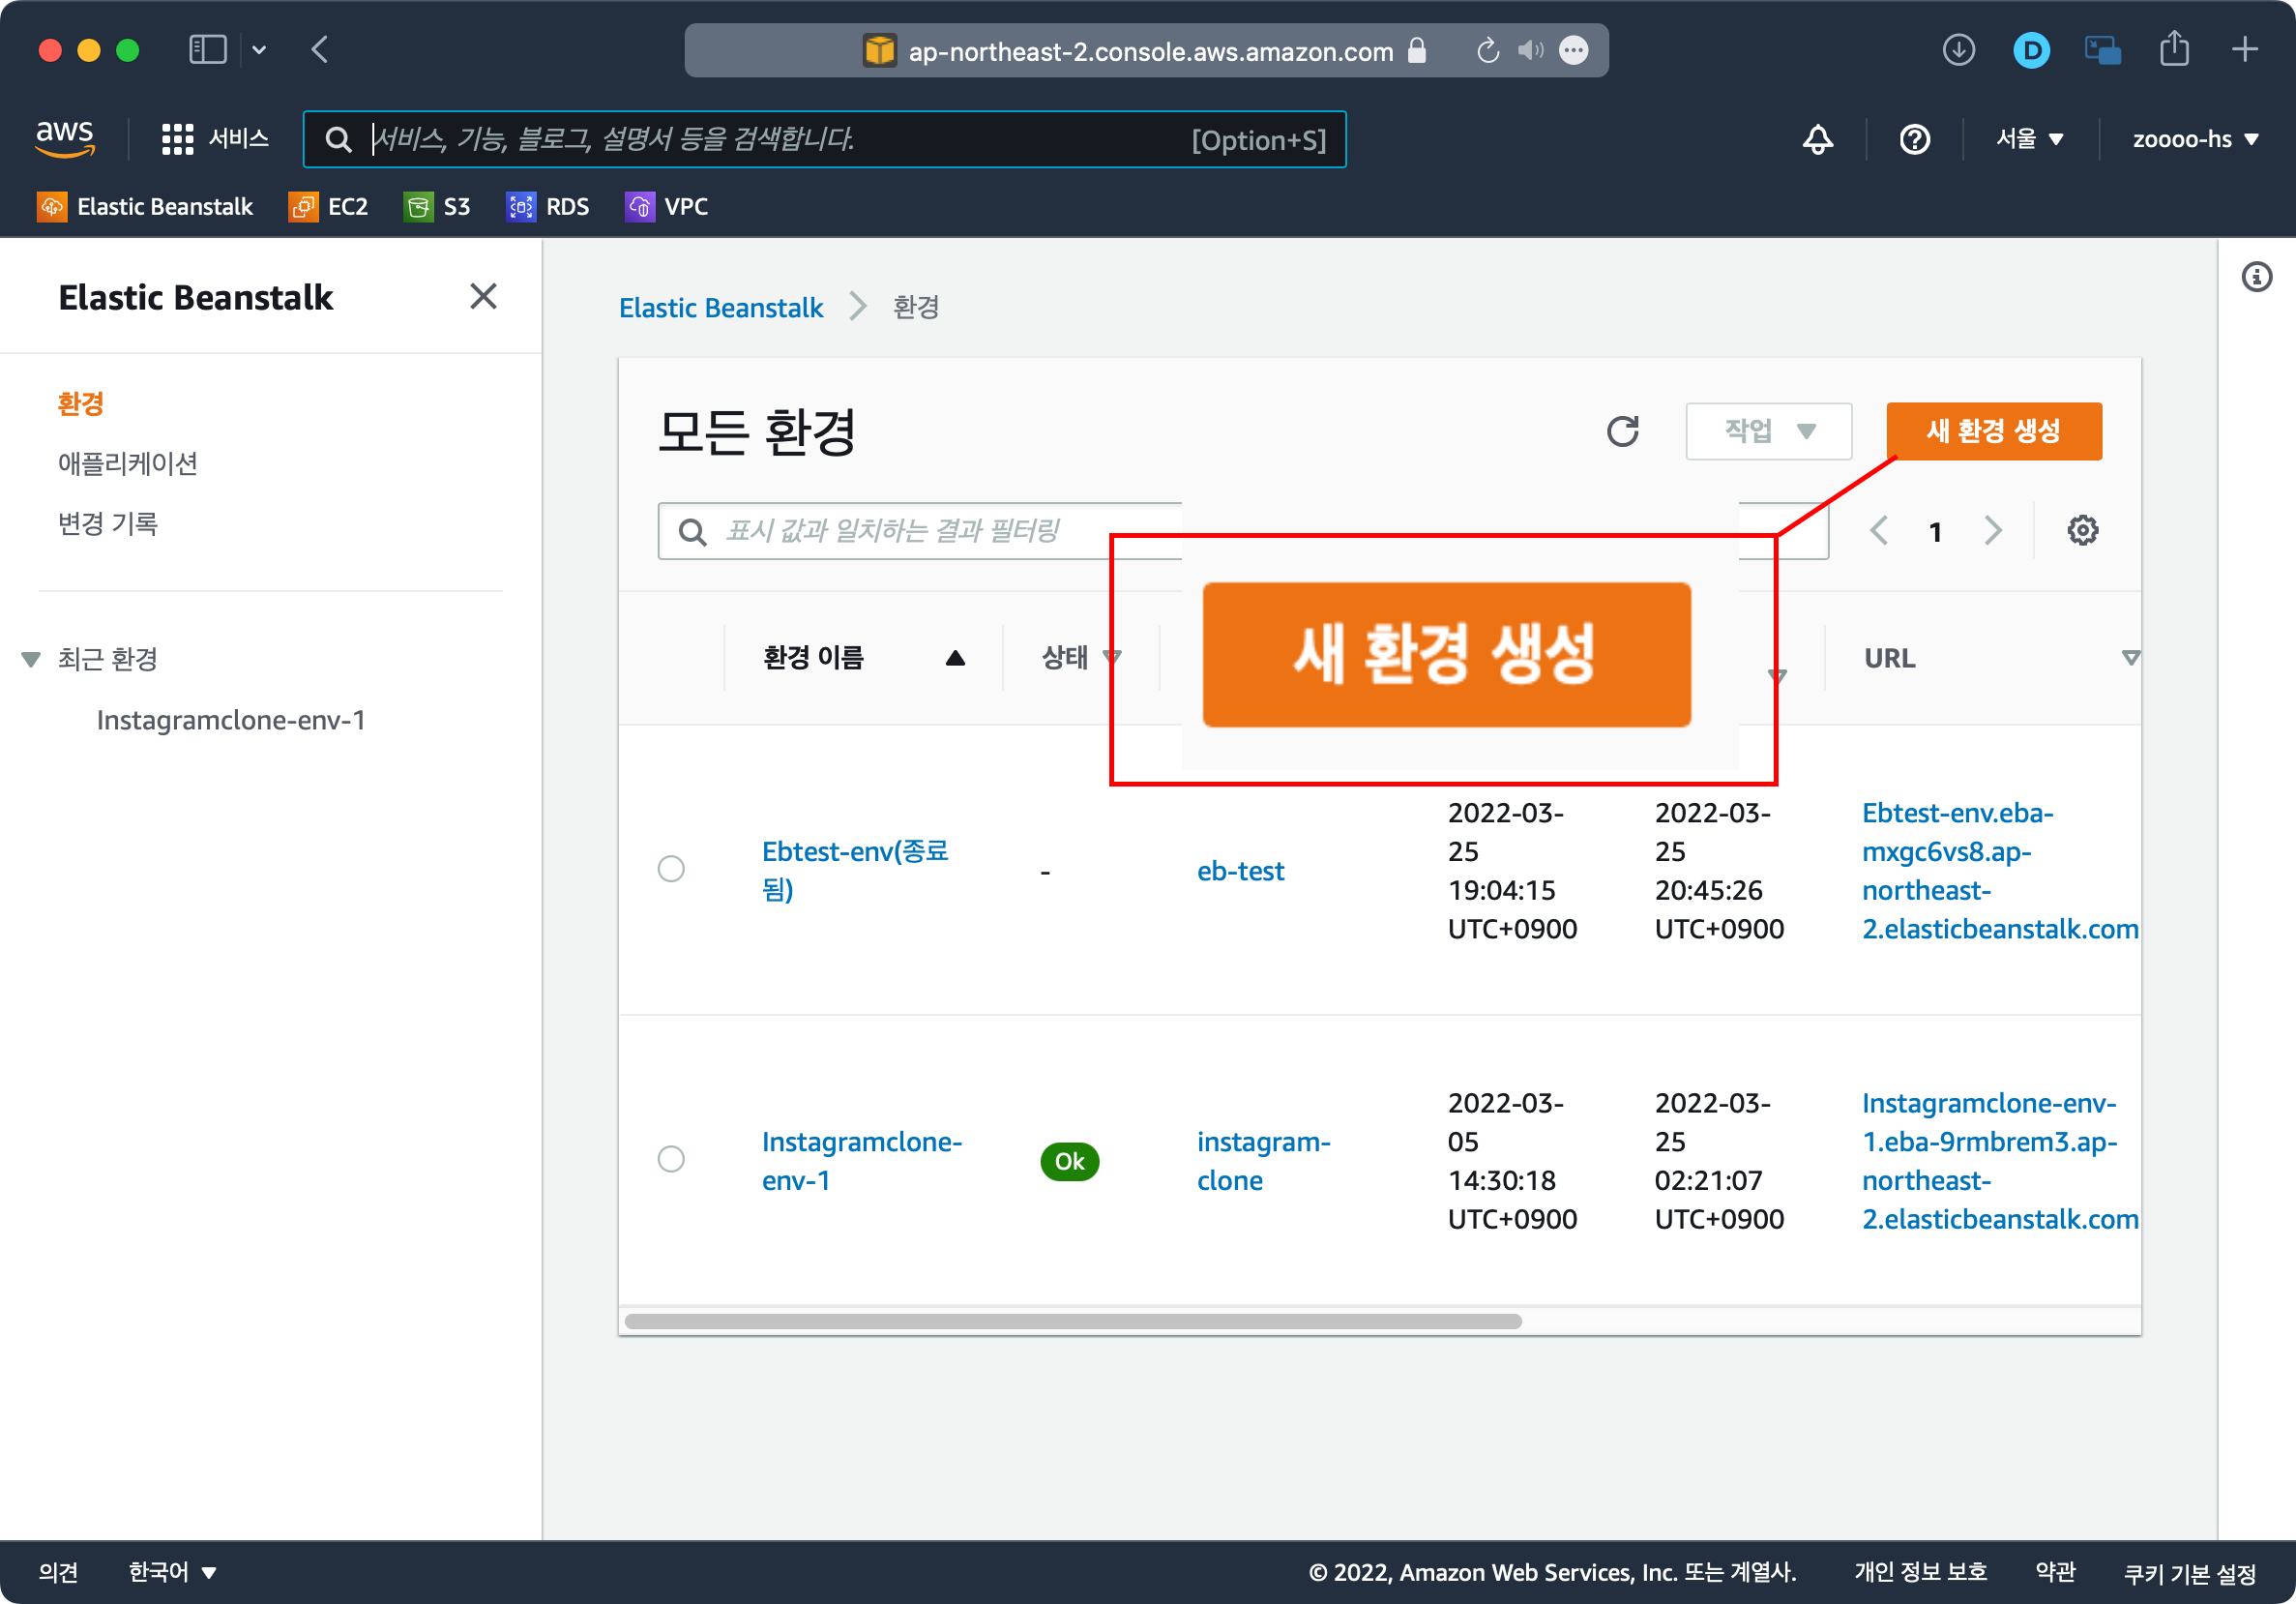
Task: Click the screen mirroring extension icon
Action: click(x=2102, y=50)
